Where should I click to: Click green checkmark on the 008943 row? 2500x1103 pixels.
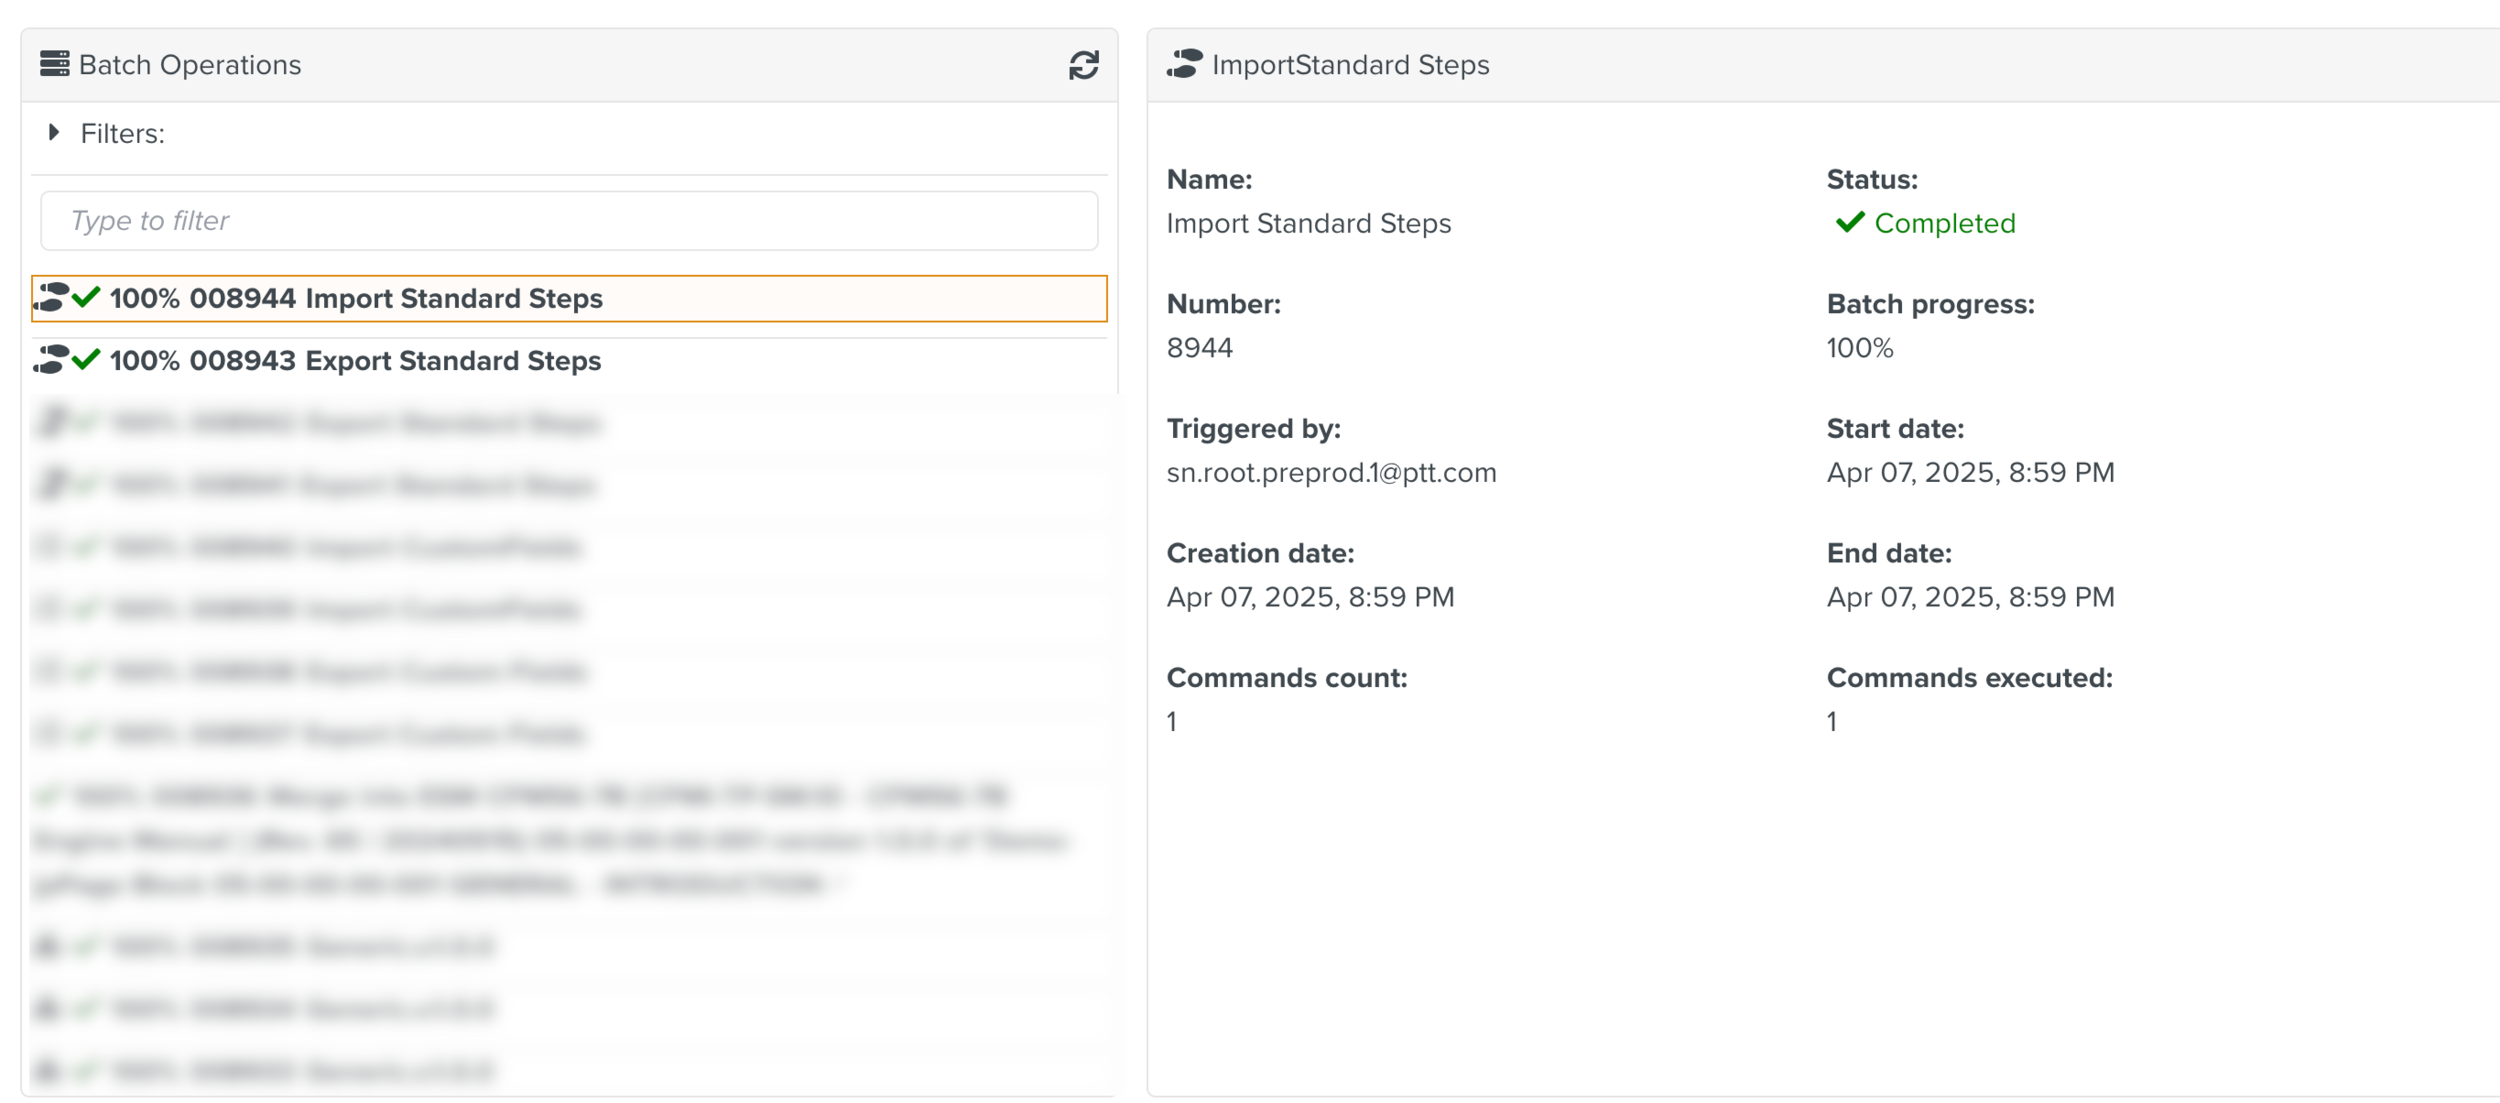(87, 359)
